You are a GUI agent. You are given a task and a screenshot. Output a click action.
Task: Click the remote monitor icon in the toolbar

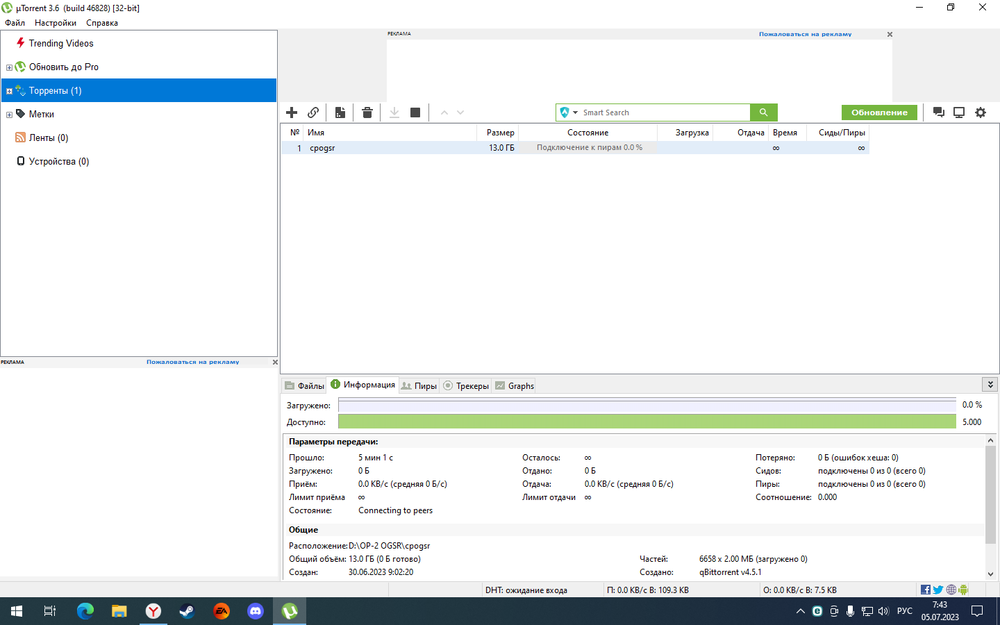point(959,113)
